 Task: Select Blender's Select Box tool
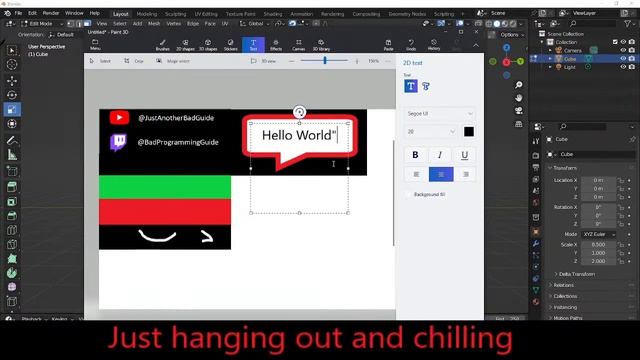pos(12,51)
